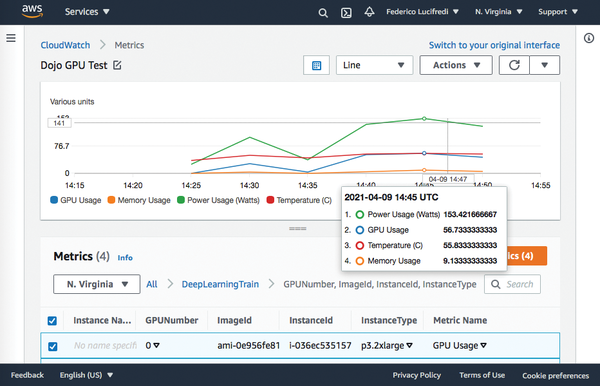The image size is (600, 386).
Task: Sort by the InstanceType column header
Action: click(389, 321)
